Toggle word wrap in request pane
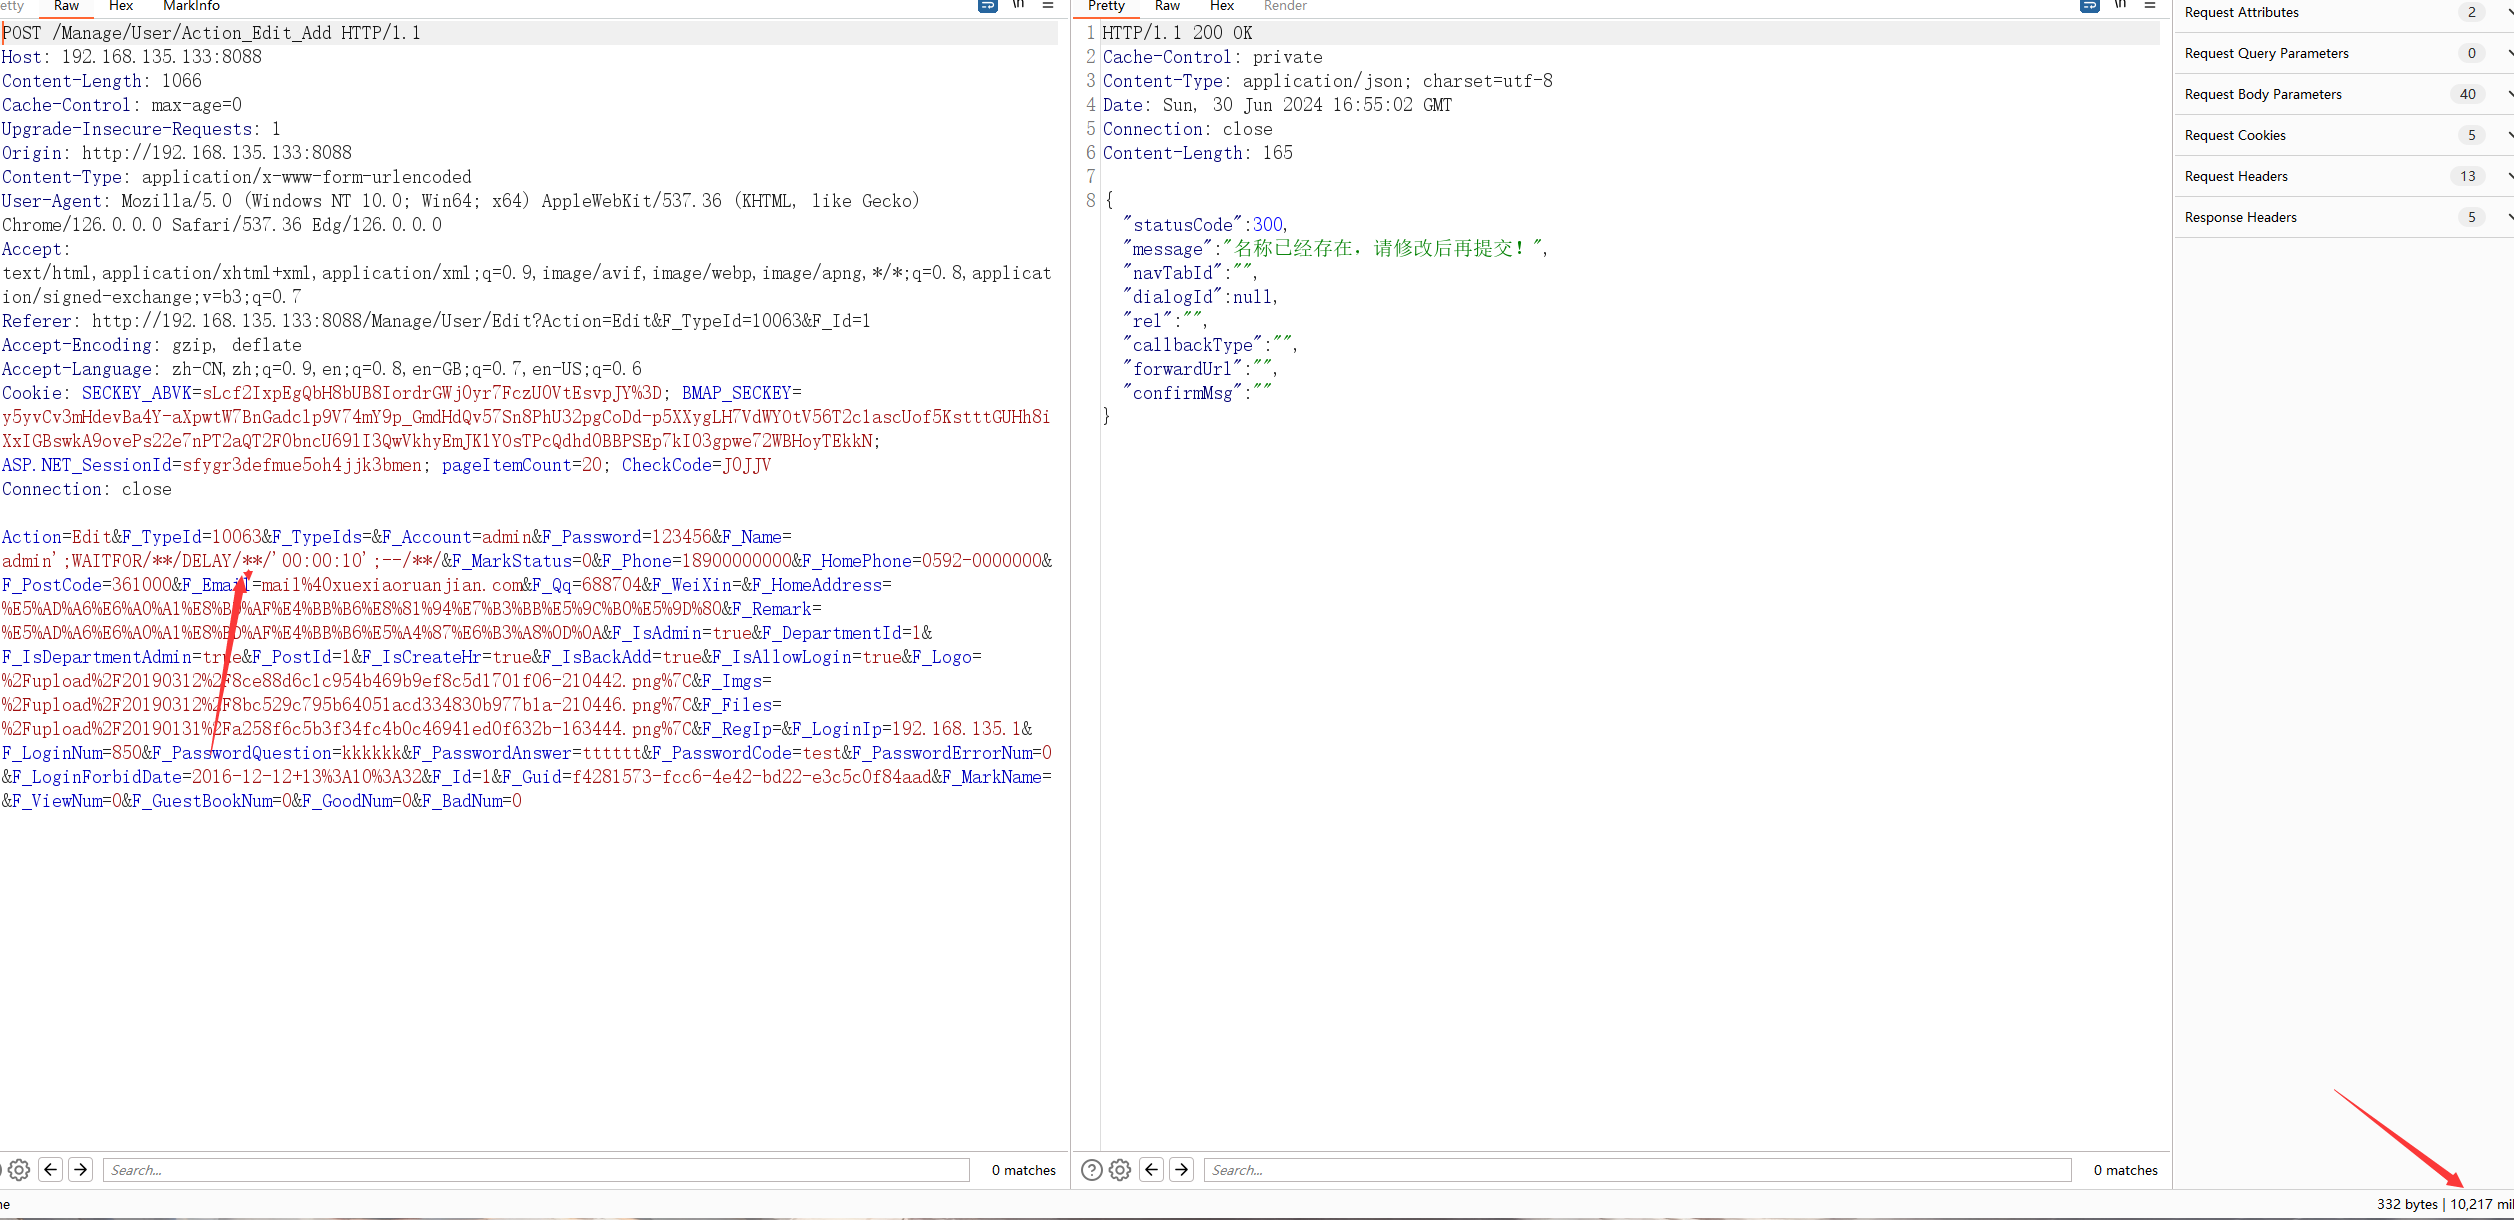The height and width of the screenshot is (1220, 2514). 987,6
